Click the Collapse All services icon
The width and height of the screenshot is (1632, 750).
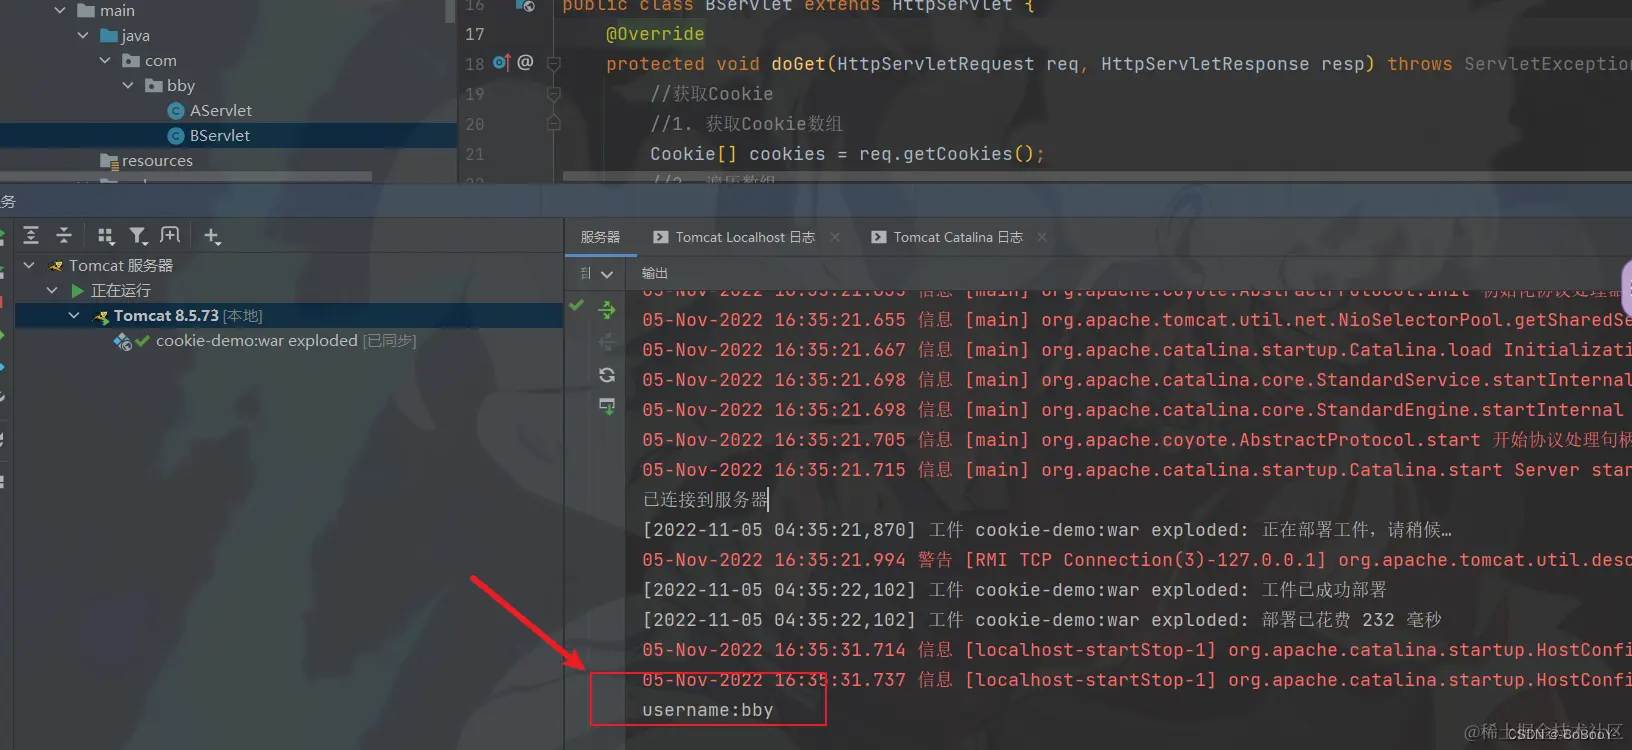pyautogui.click(x=64, y=235)
